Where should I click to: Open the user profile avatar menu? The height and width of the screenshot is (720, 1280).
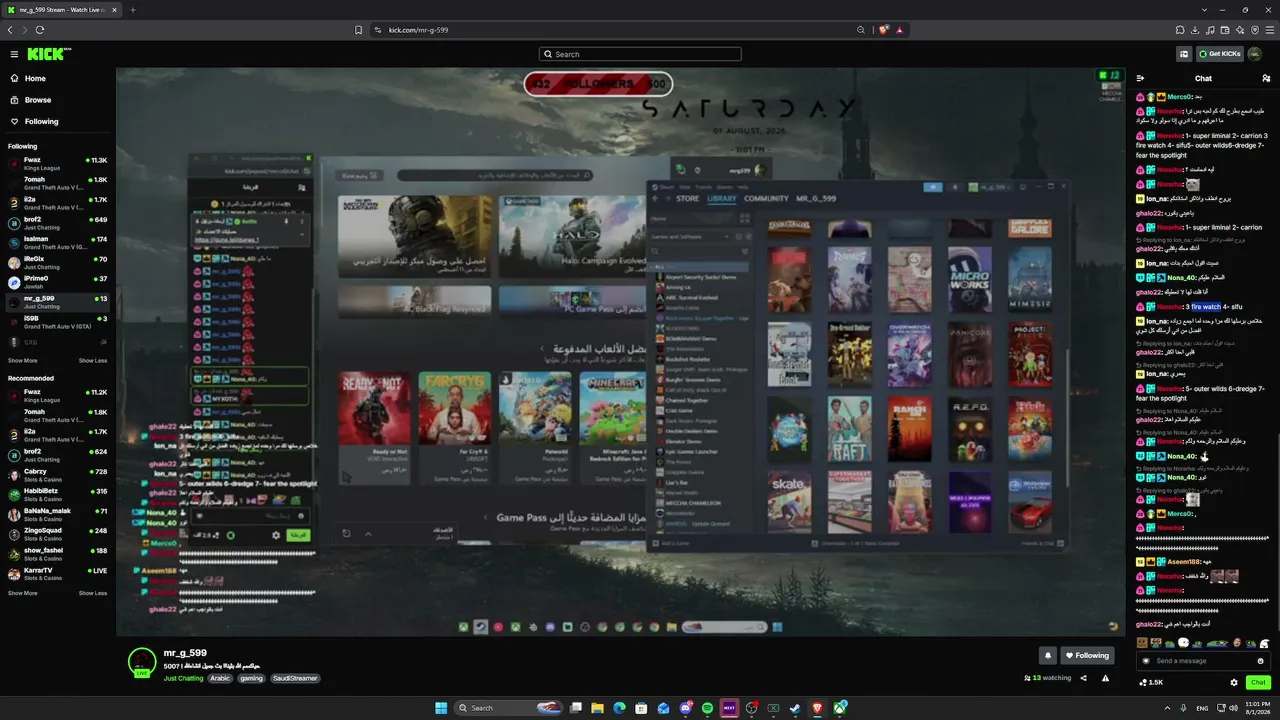click(1255, 54)
